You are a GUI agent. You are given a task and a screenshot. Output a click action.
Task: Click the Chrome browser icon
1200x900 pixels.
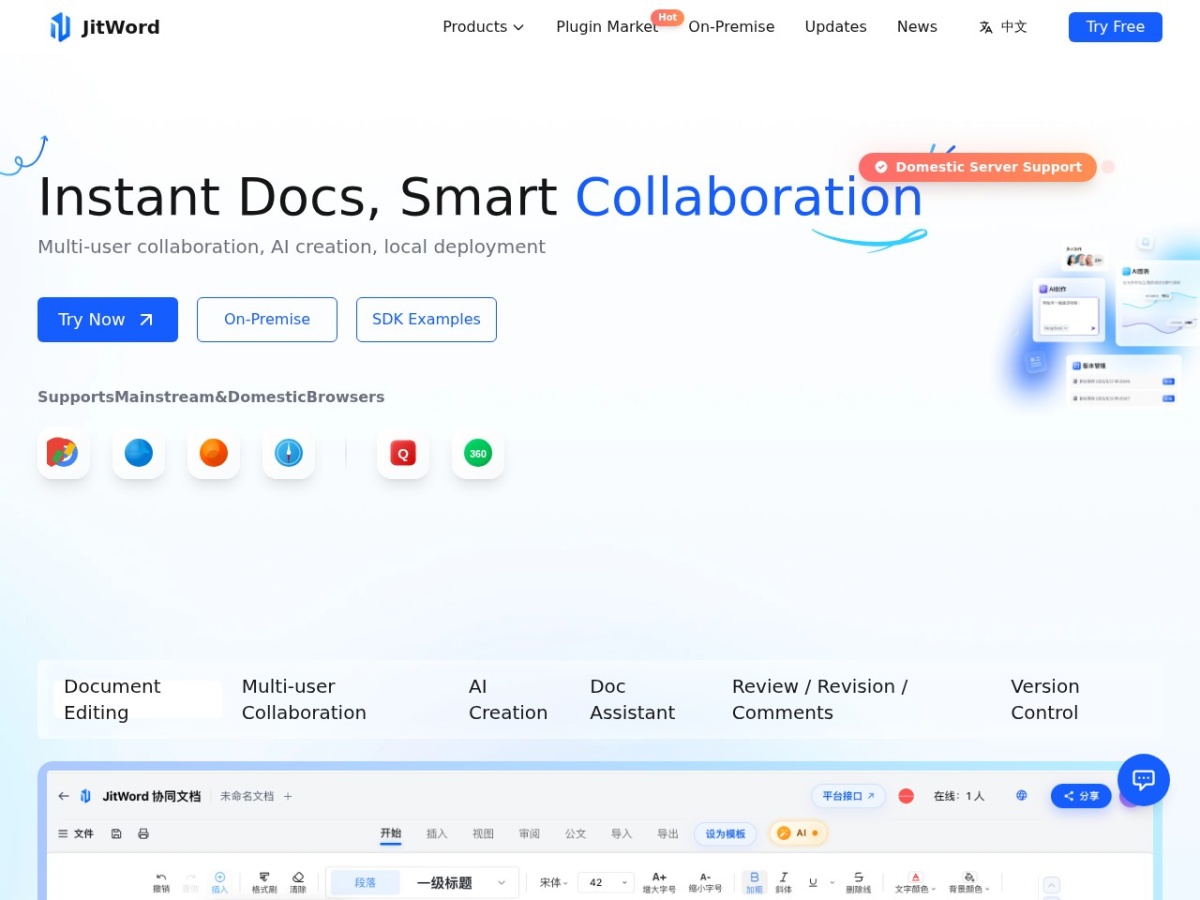[x=63, y=453]
